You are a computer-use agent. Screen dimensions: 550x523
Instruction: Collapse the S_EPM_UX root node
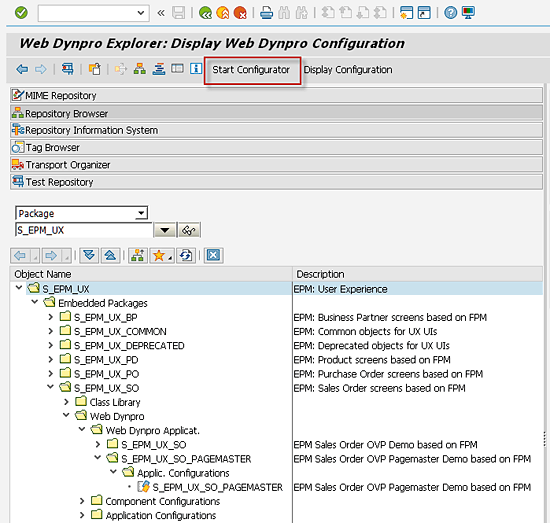(x=19, y=288)
